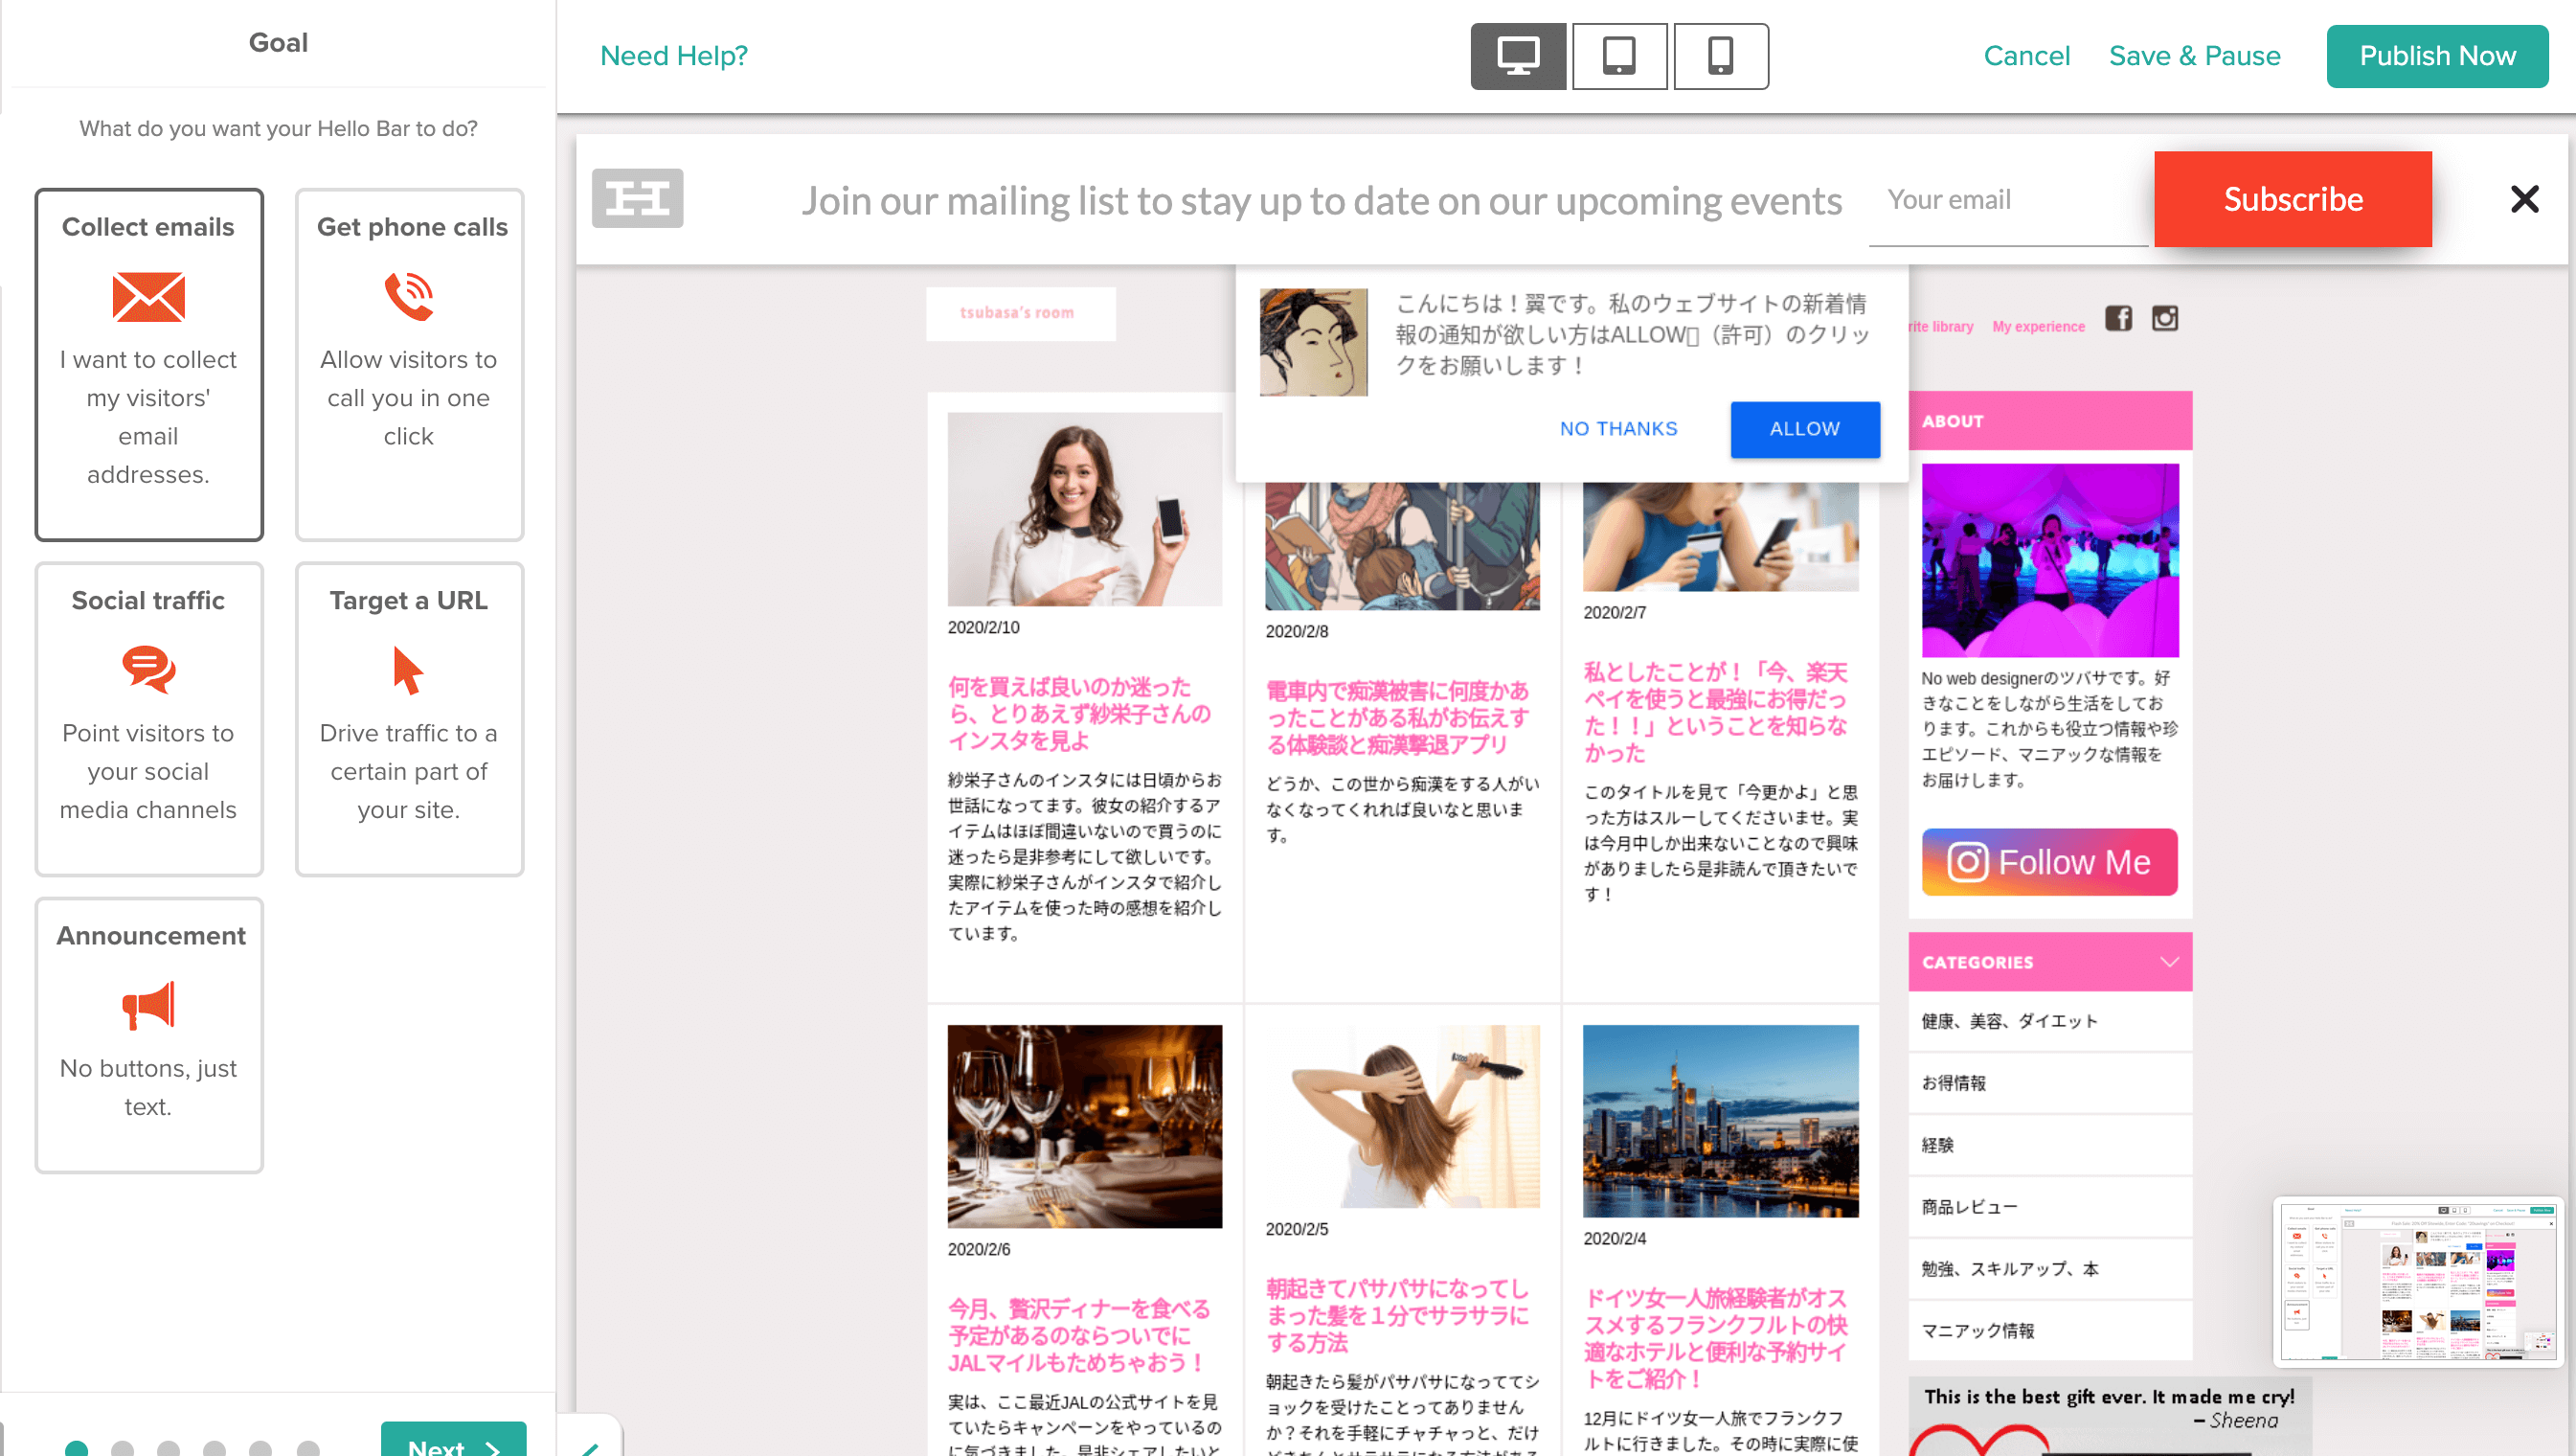
Task: Click the Social traffic chat bubbles icon
Action: point(148,670)
